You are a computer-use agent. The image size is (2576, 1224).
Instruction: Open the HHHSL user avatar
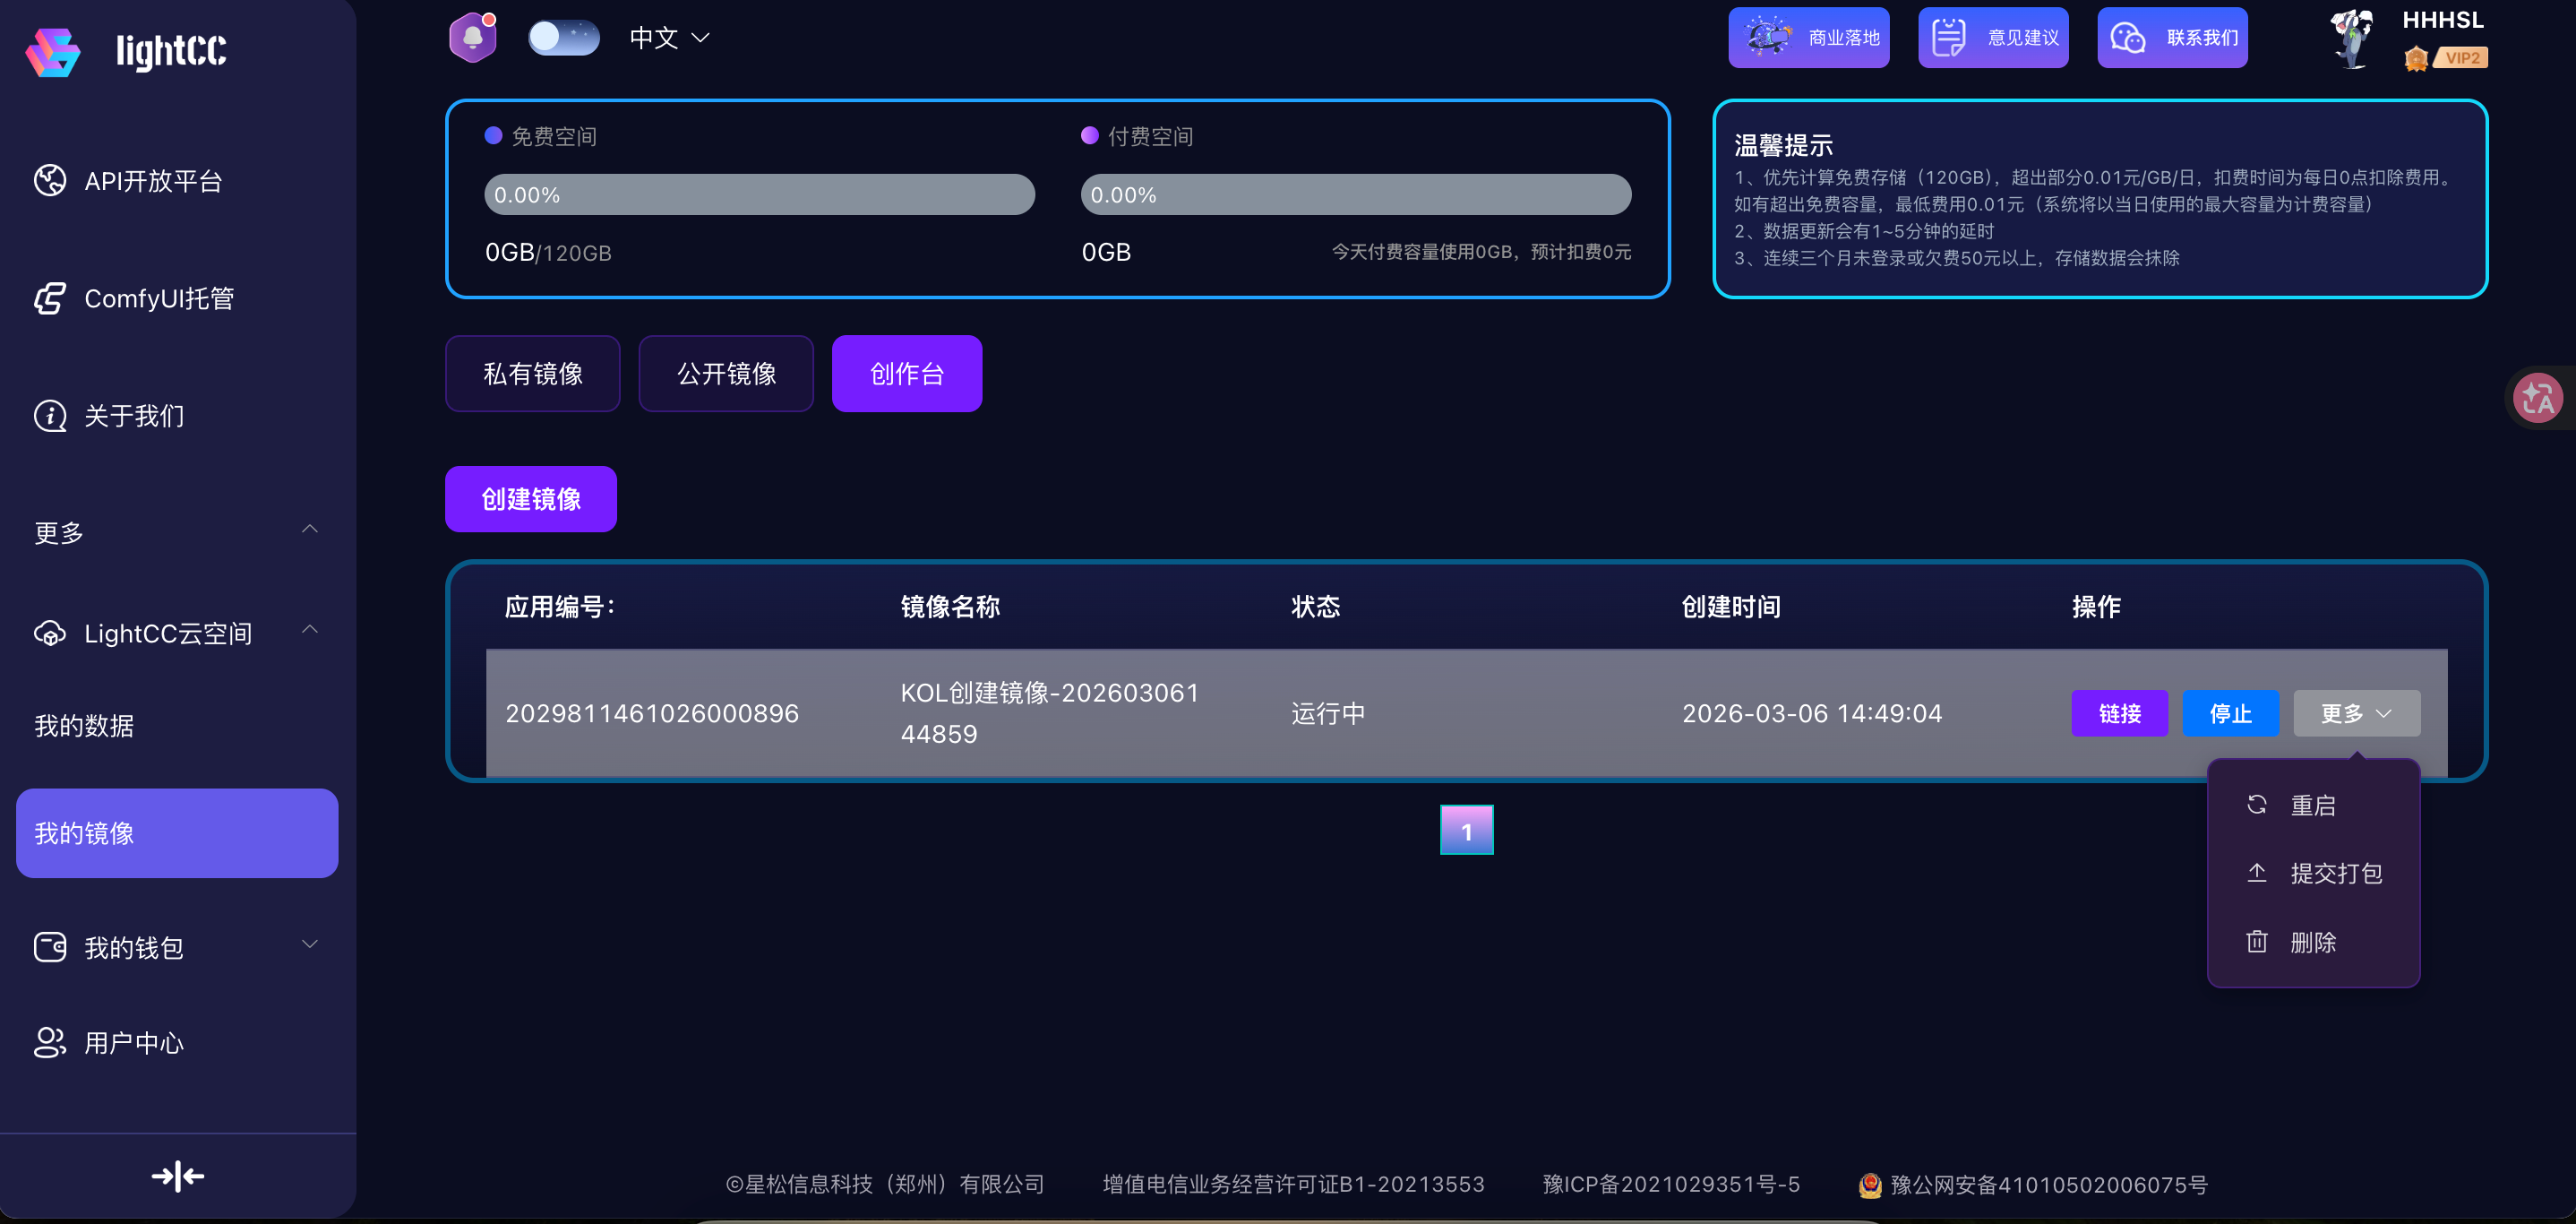[x=2350, y=39]
